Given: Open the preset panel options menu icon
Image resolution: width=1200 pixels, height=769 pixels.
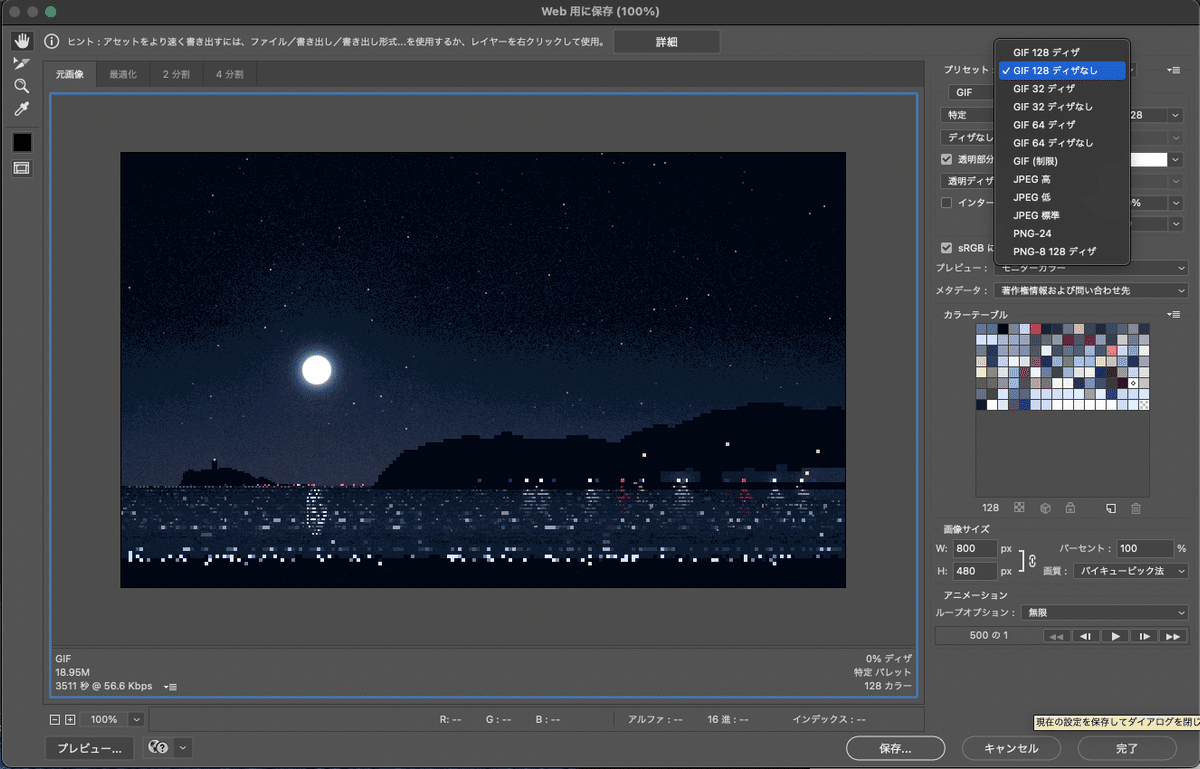Looking at the screenshot, I should [1174, 70].
